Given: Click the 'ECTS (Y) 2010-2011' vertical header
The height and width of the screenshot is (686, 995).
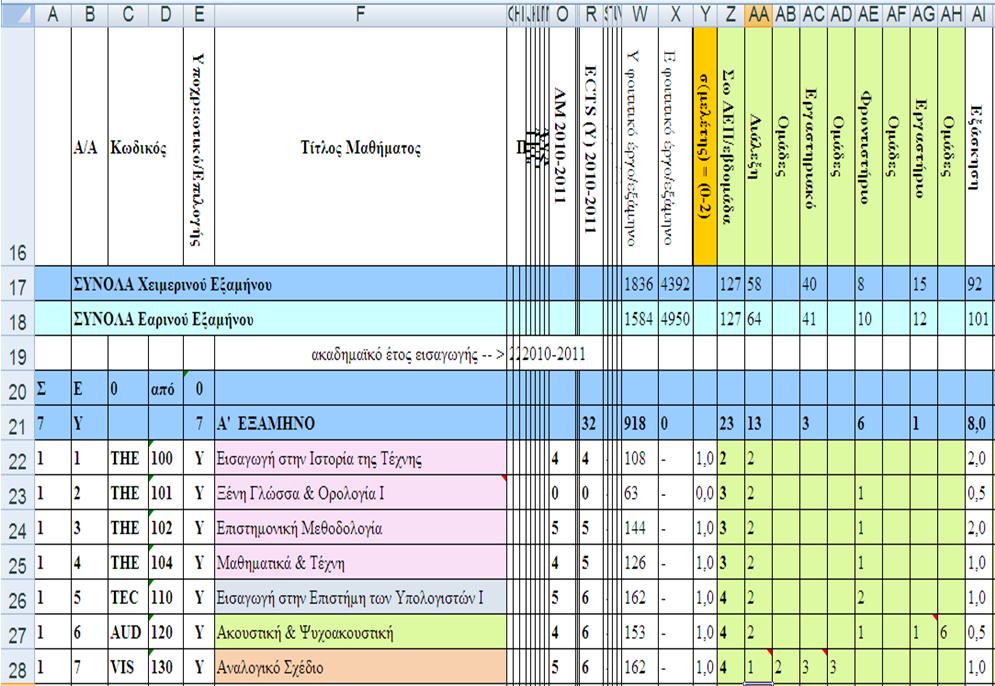Looking at the screenshot, I should point(590,147).
